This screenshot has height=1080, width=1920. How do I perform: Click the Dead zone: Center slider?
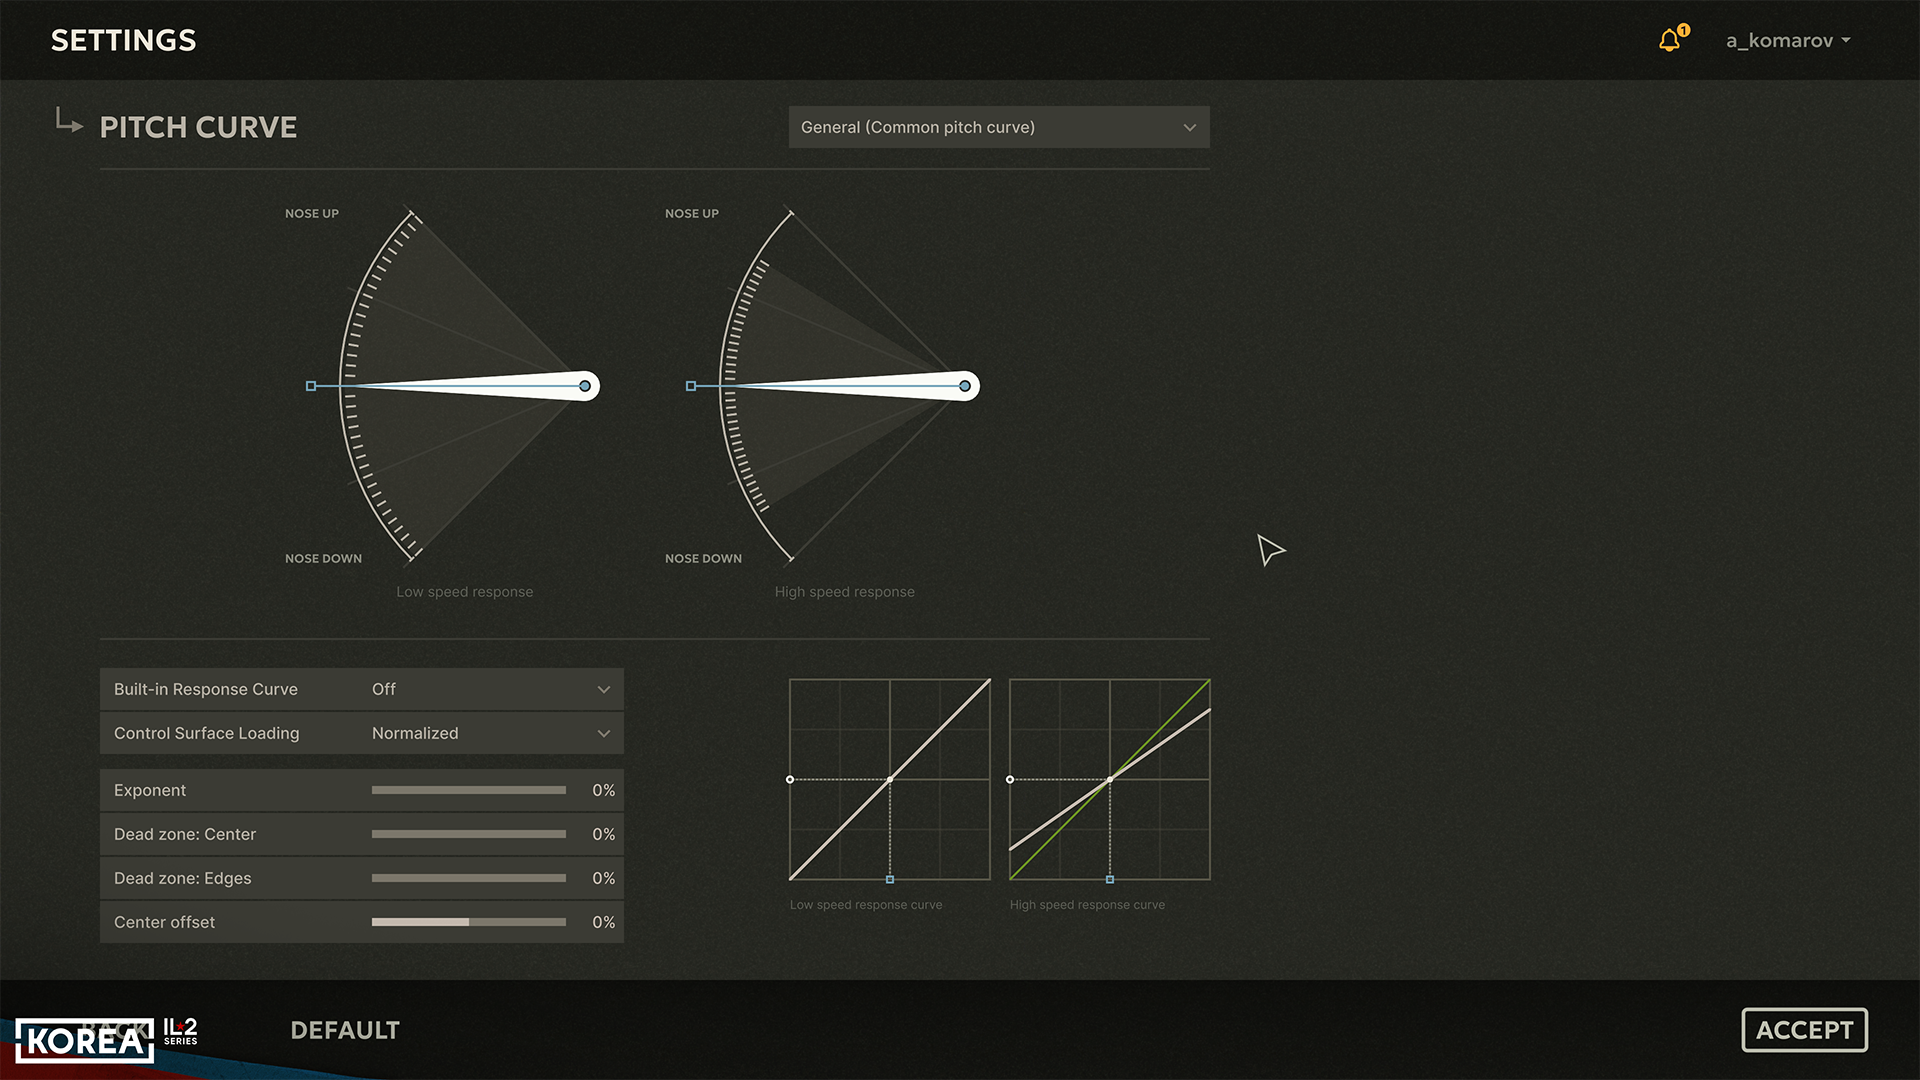(x=468, y=834)
